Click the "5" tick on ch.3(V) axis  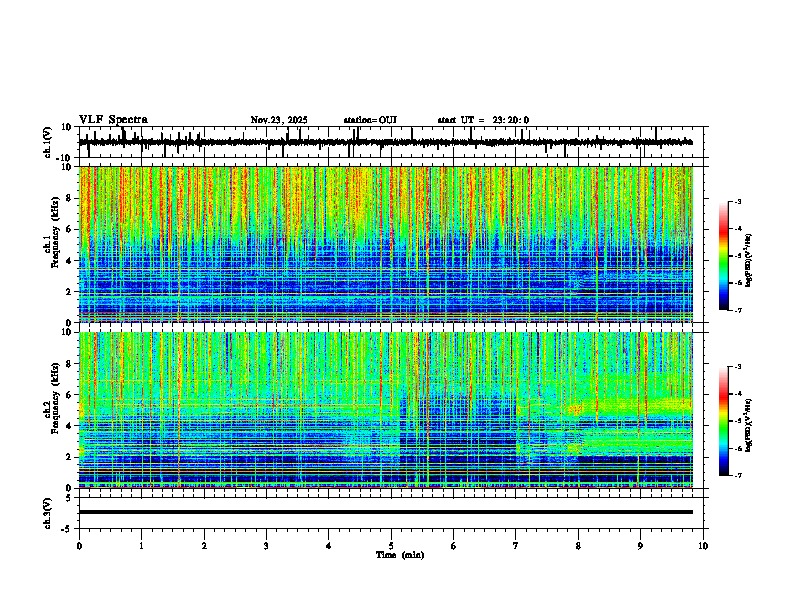tap(70, 498)
